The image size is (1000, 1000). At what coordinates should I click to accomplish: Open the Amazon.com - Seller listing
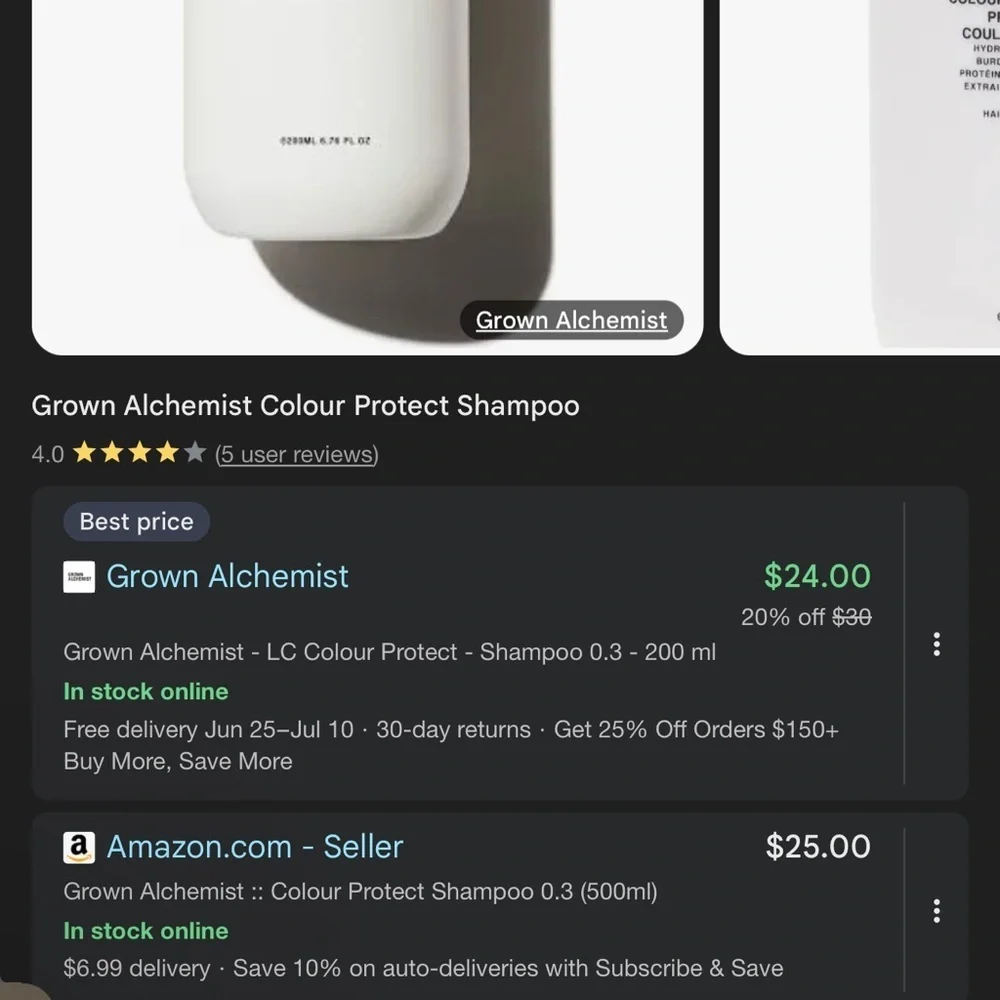(254, 847)
